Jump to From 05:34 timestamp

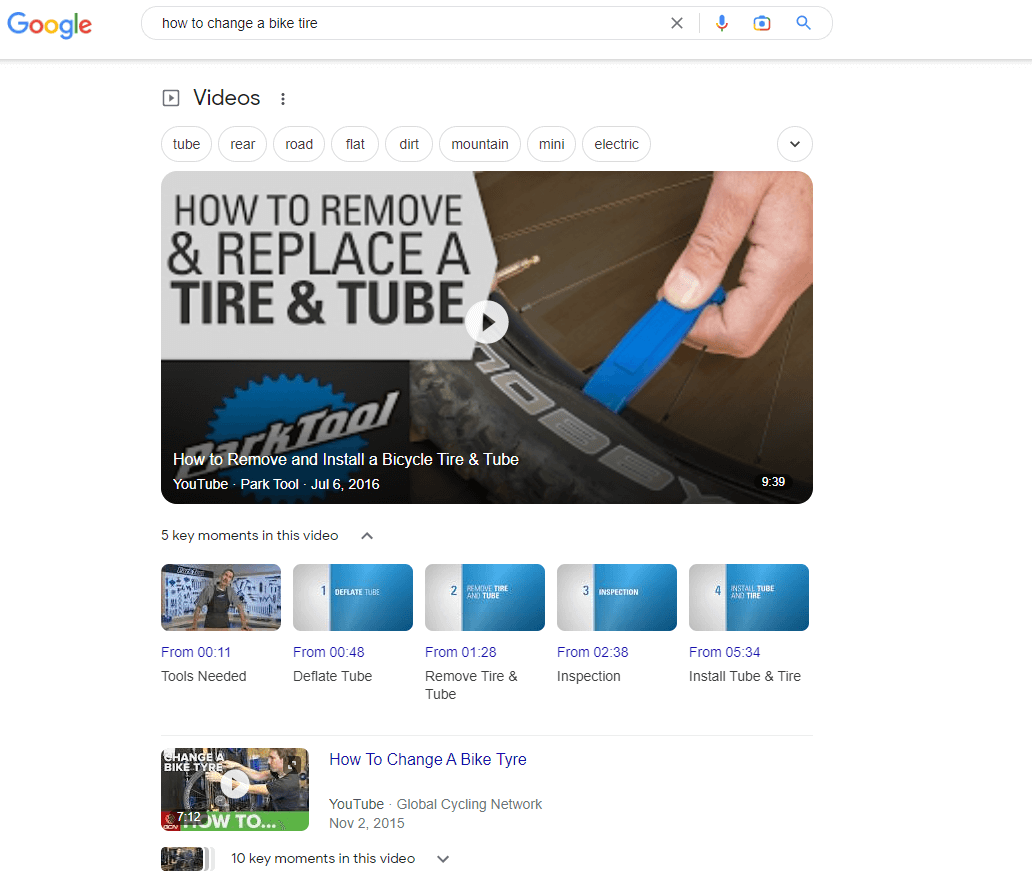coord(725,652)
